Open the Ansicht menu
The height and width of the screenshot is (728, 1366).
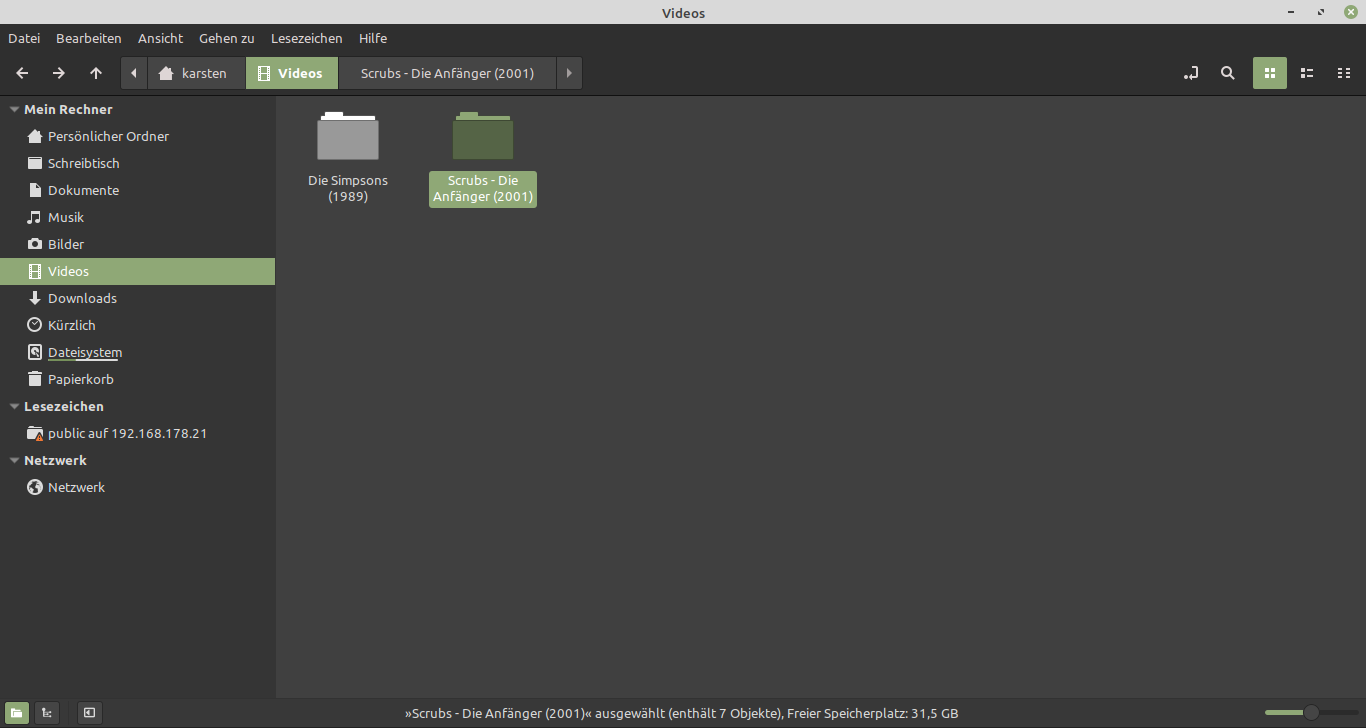pyautogui.click(x=161, y=38)
